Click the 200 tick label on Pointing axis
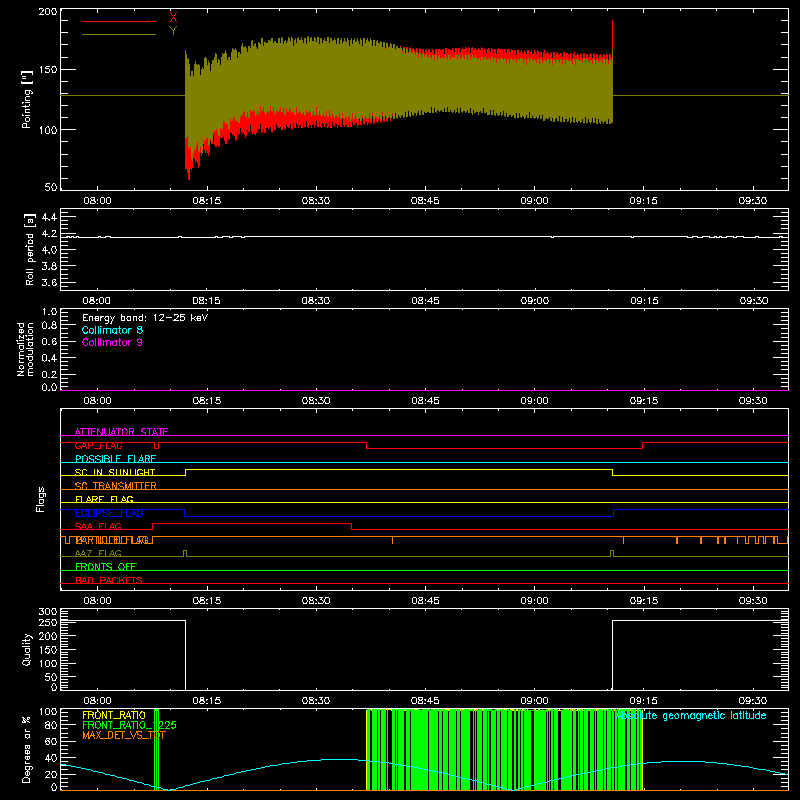 (48, 11)
